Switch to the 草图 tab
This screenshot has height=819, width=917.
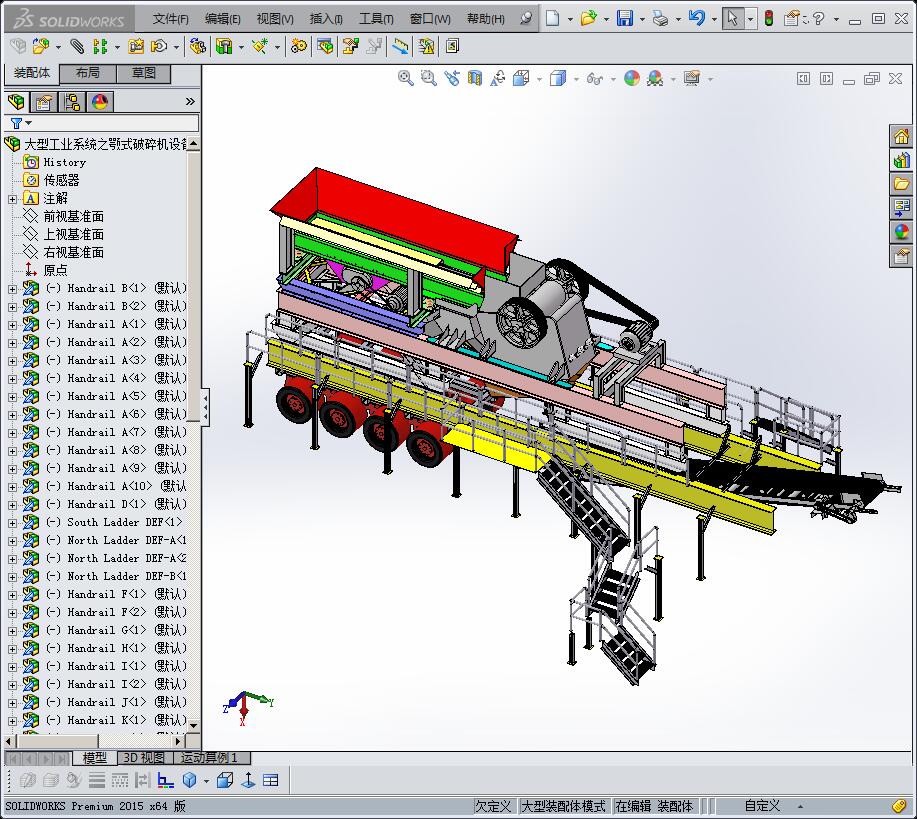click(x=143, y=73)
